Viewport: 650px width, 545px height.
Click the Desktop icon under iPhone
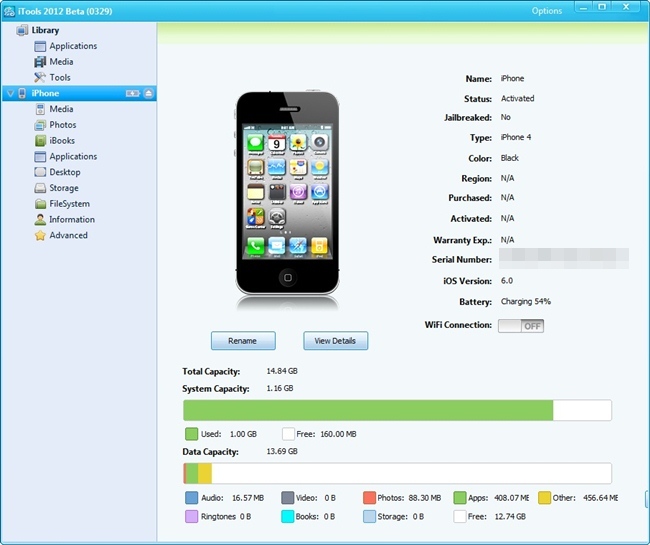point(40,172)
